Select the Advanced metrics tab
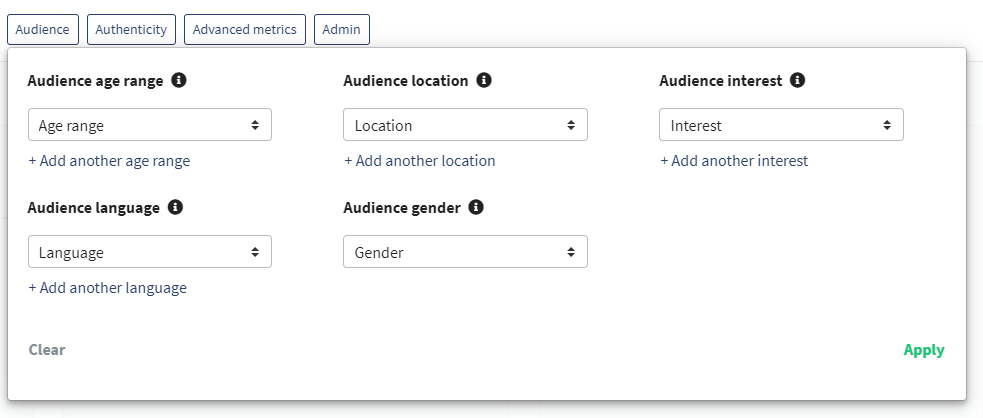This screenshot has width=983, height=418. click(x=245, y=30)
